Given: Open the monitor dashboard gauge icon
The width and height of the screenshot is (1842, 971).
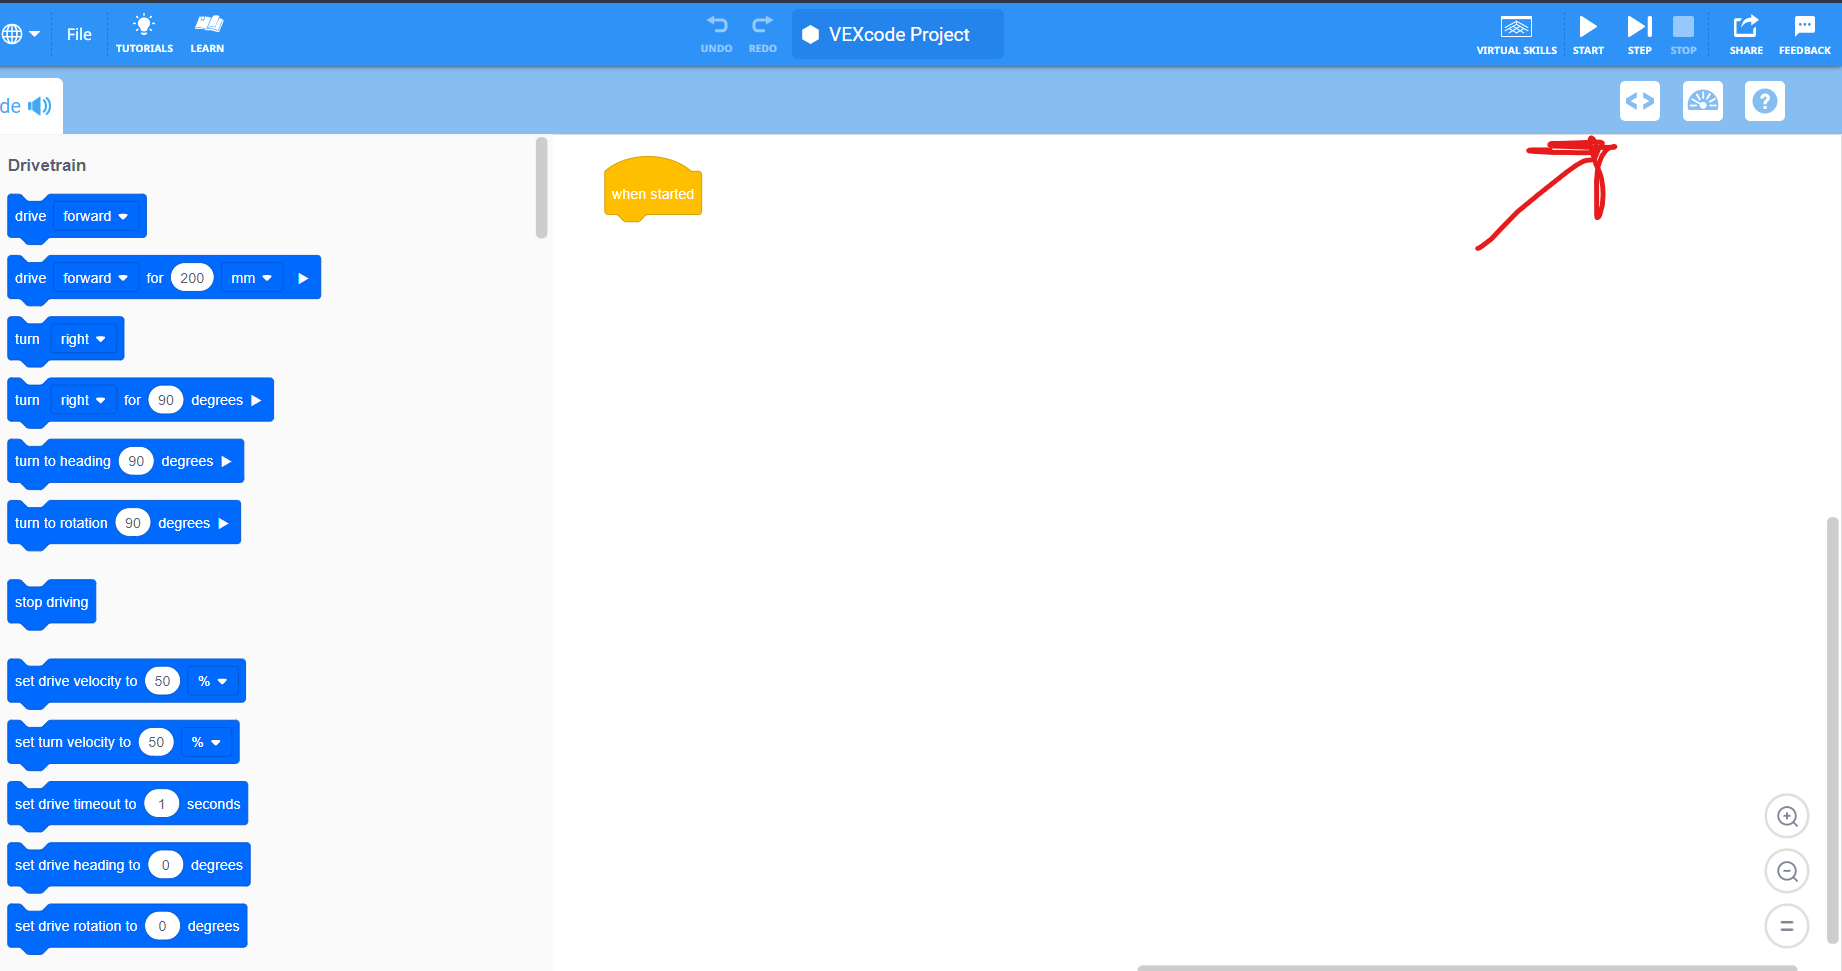Looking at the screenshot, I should 1702,101.
